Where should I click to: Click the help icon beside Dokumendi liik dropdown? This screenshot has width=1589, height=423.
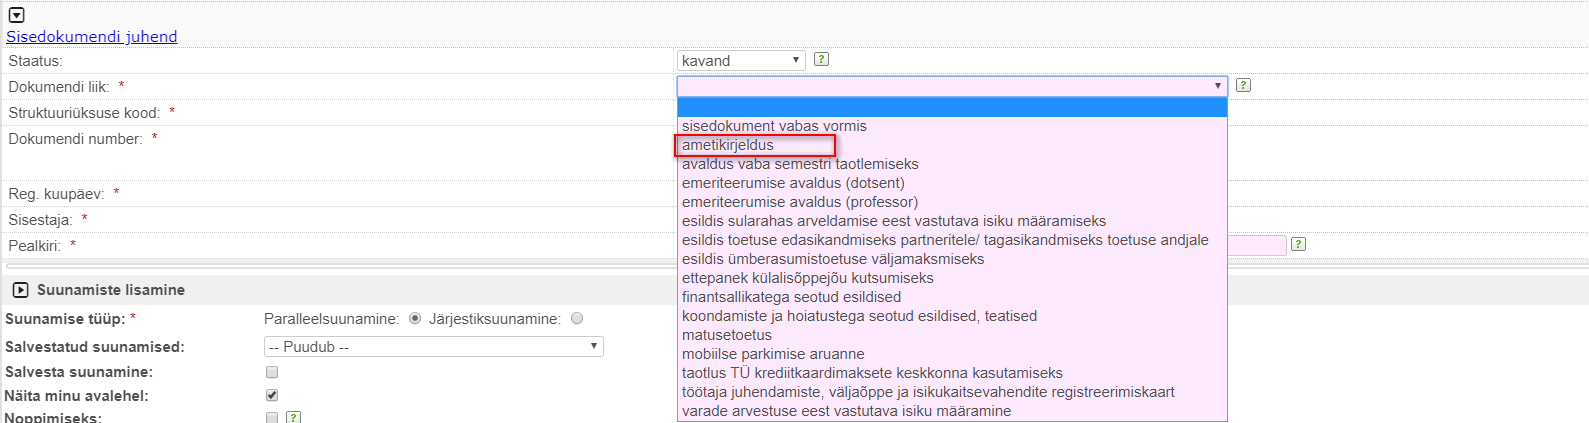(1243, 85)
